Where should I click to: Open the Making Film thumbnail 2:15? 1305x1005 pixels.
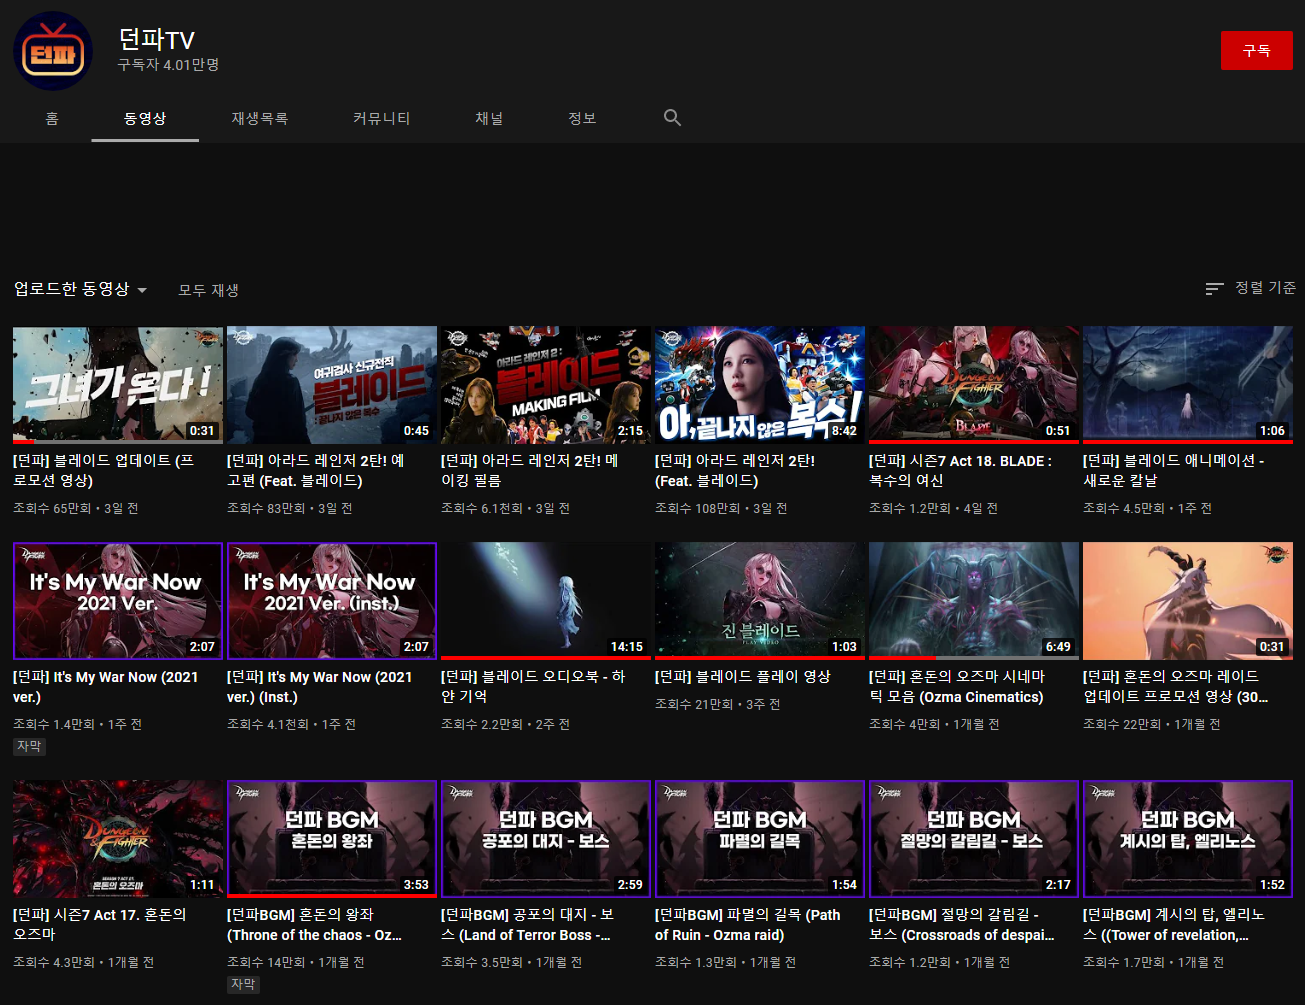546,385
